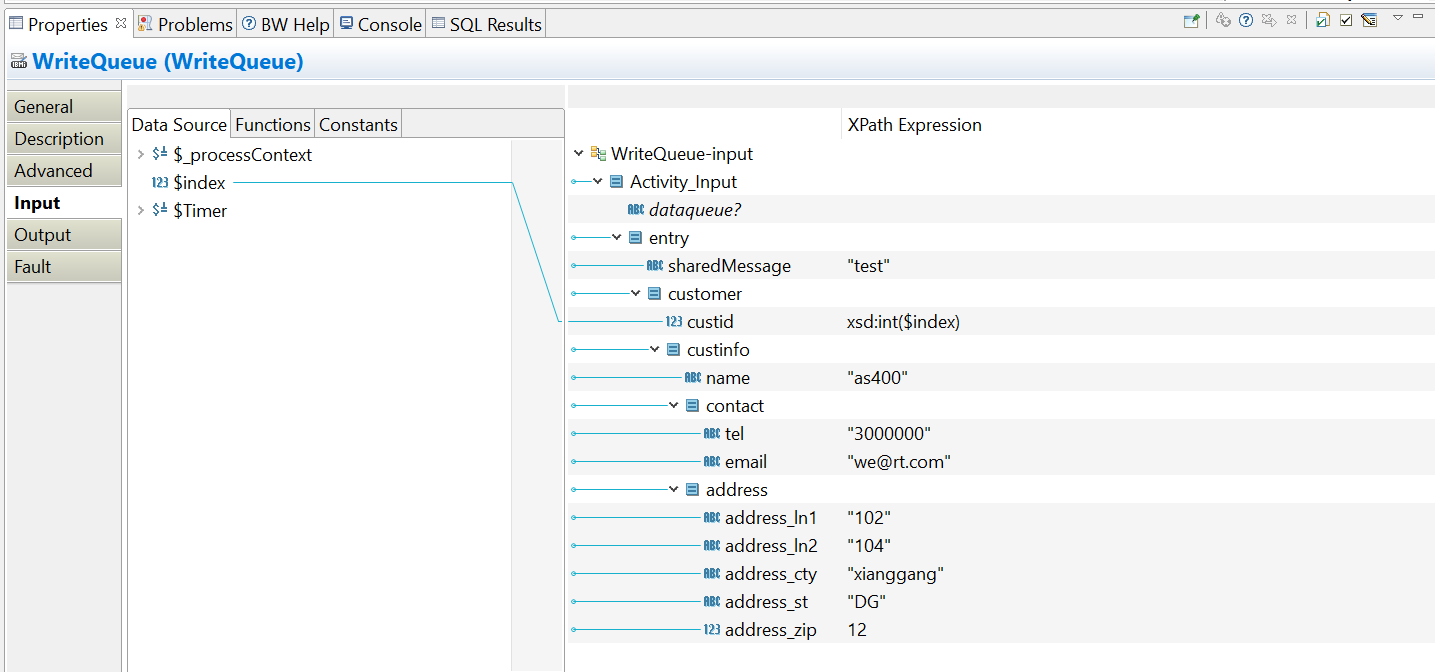This screenshot has width=1435, height=672.
Task: Click the WriteQueue activity icon in header
Action: click(x=18, y=62)
